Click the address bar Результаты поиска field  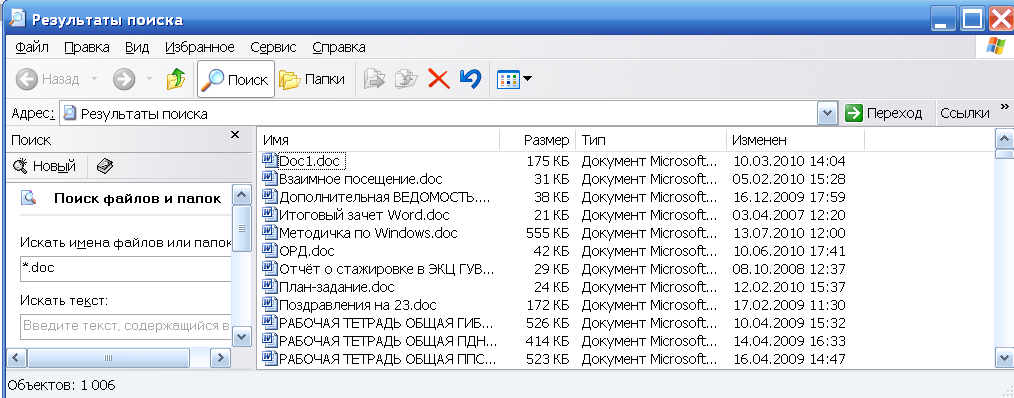(x=439, y=114)
